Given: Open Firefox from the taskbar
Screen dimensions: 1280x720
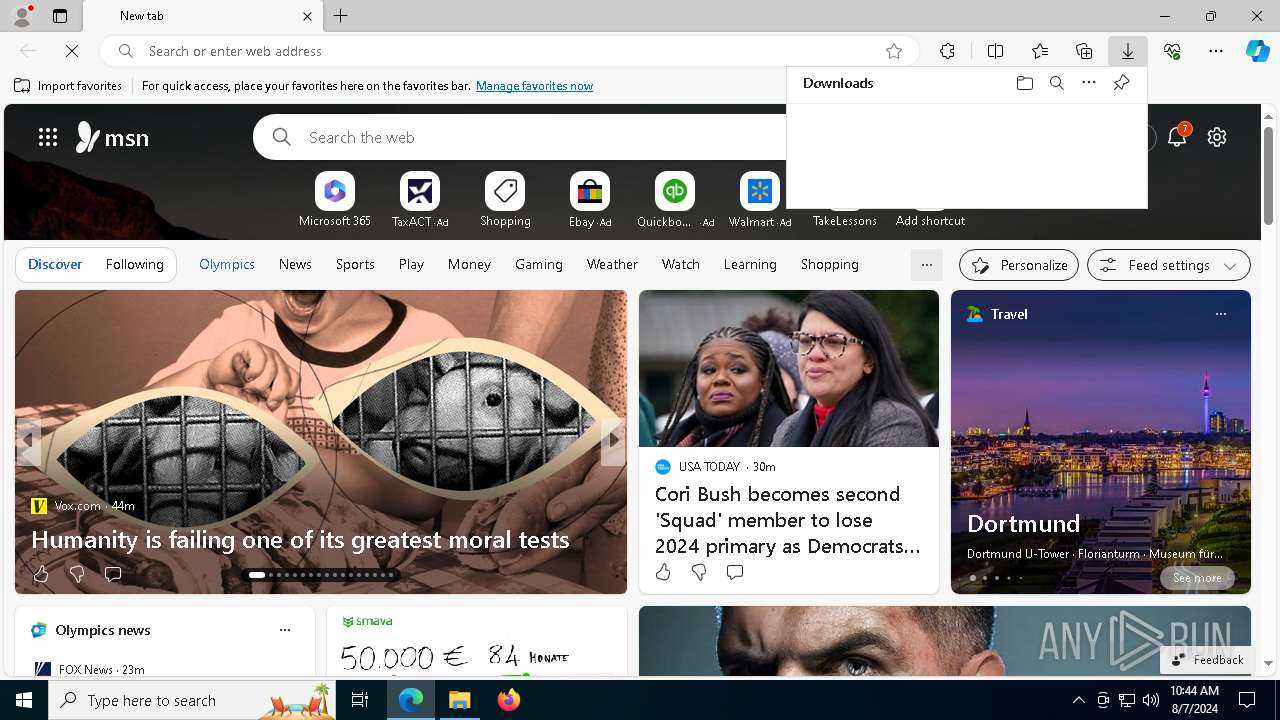Looking at the screenshot, I should (508, 700).
